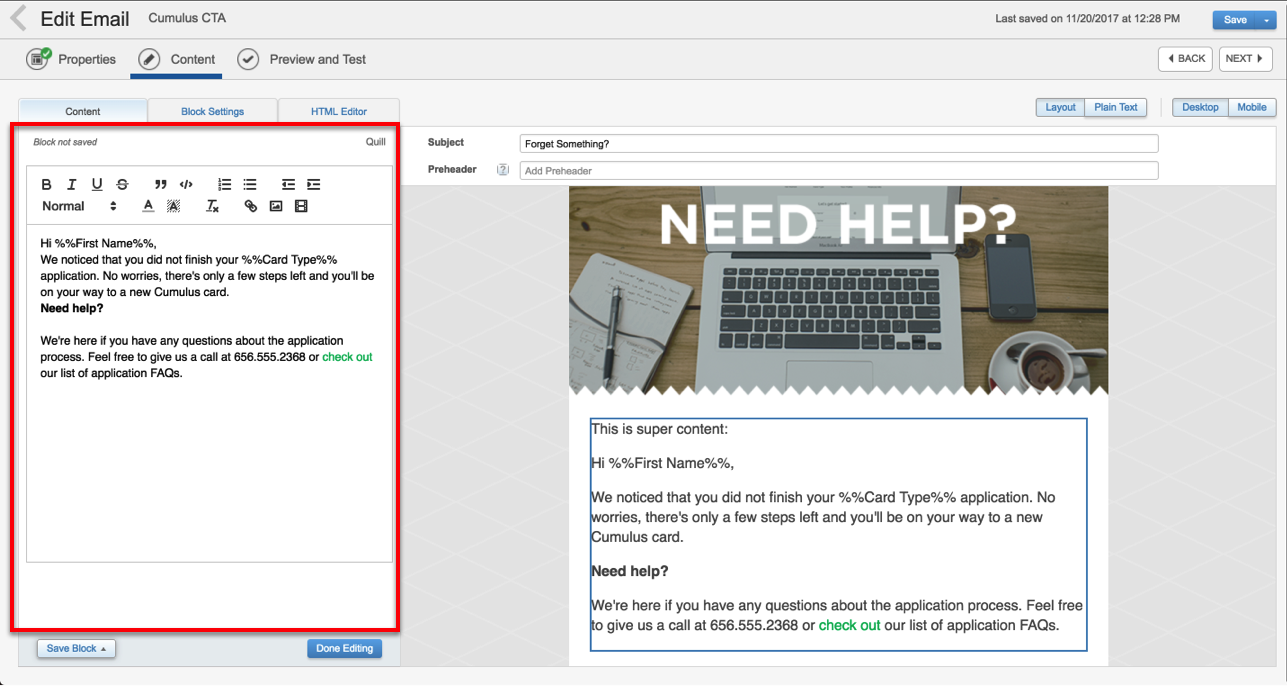Expand the Save Block options
This screenshot has width=1287, height=686.
pyautogui.click(x=77, y=648)
